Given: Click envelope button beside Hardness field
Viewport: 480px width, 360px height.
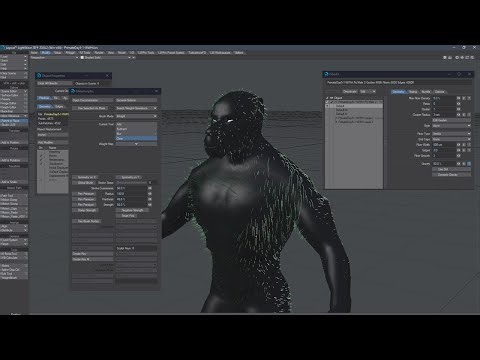Looking at the screenshot, I should pyautogui.click(x=150, y=199).
